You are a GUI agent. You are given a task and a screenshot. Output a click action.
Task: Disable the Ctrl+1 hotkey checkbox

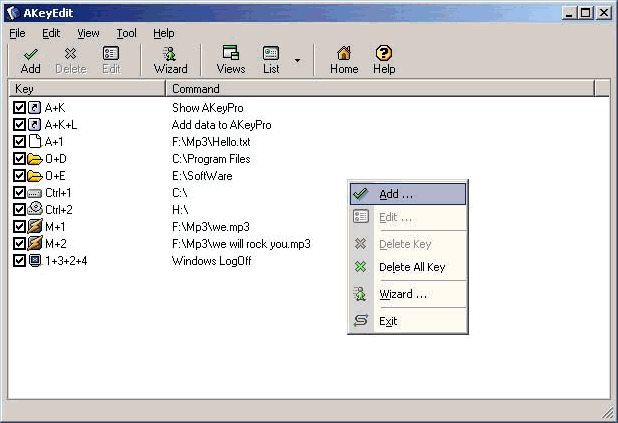(x=19, y=193)
